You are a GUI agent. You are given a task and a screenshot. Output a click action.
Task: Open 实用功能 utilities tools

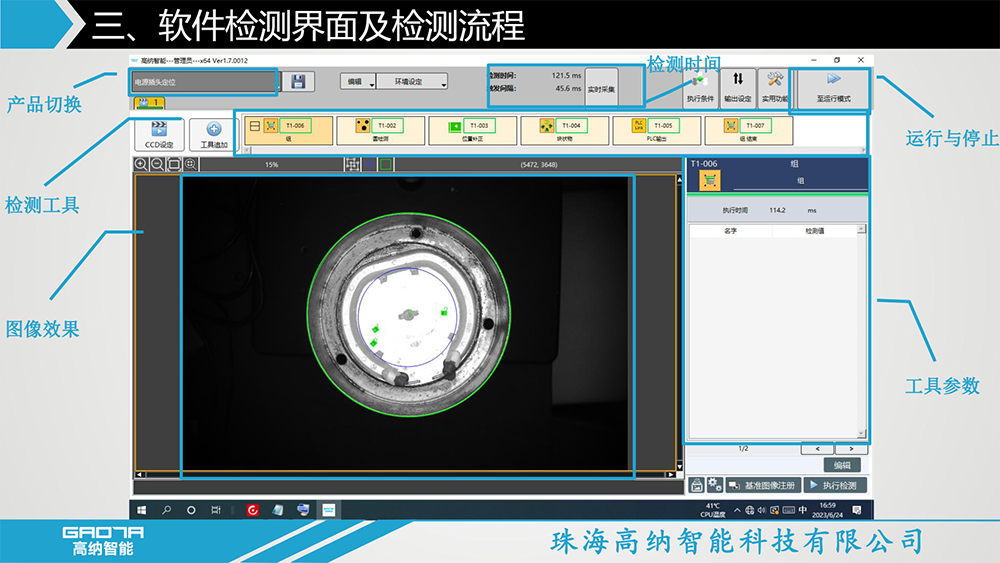click(x=774, y=88)
